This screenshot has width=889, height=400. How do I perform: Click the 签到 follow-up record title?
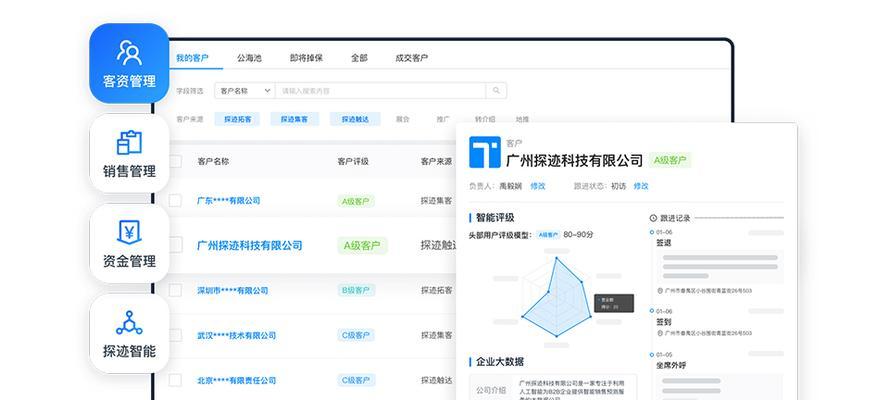tap(664, 321)
